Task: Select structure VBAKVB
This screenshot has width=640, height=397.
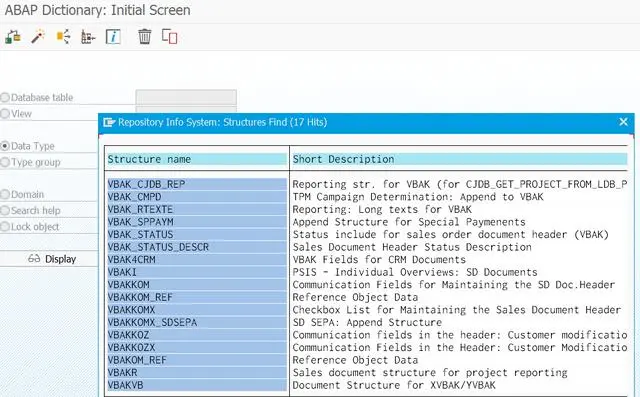Action: coord(197,385)
